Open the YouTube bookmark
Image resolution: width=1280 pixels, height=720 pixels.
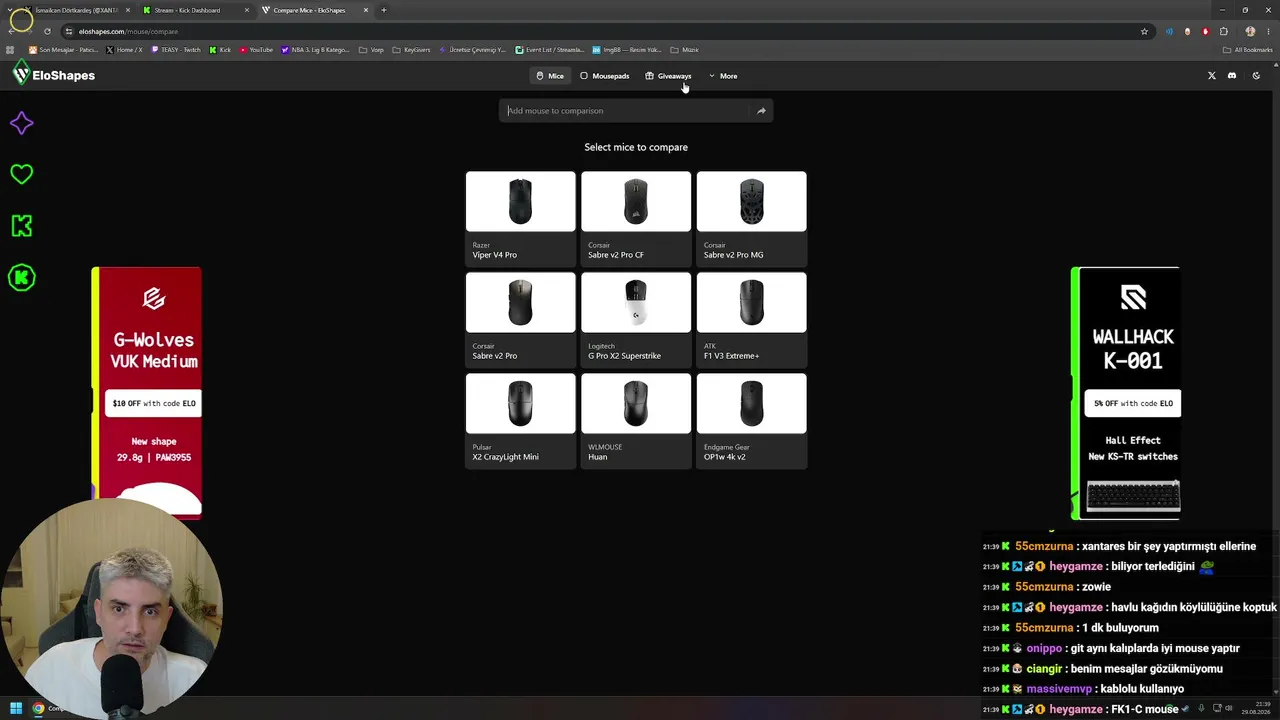256,50
